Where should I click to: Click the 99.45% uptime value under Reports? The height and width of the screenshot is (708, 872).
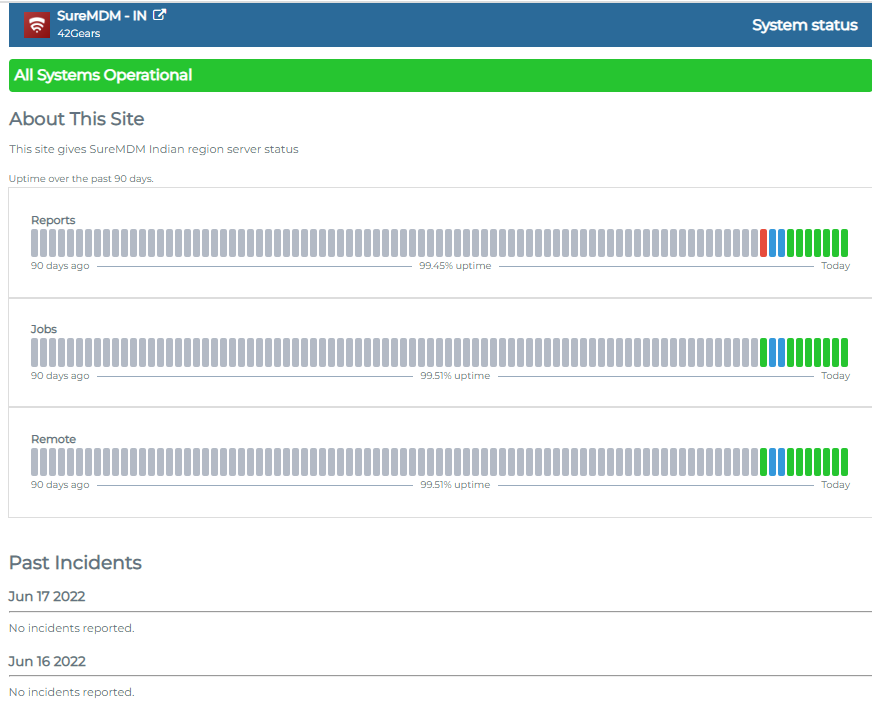[x=455, y=266]
